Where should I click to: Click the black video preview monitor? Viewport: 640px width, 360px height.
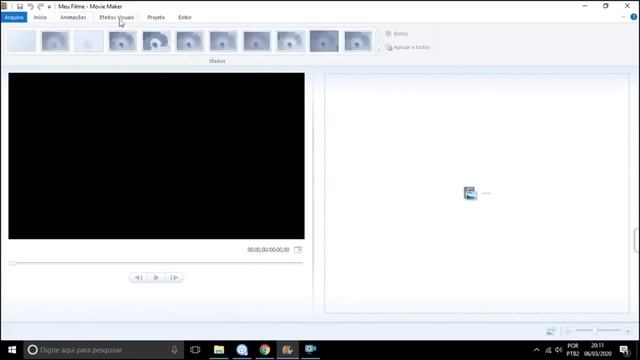[156, 156]
